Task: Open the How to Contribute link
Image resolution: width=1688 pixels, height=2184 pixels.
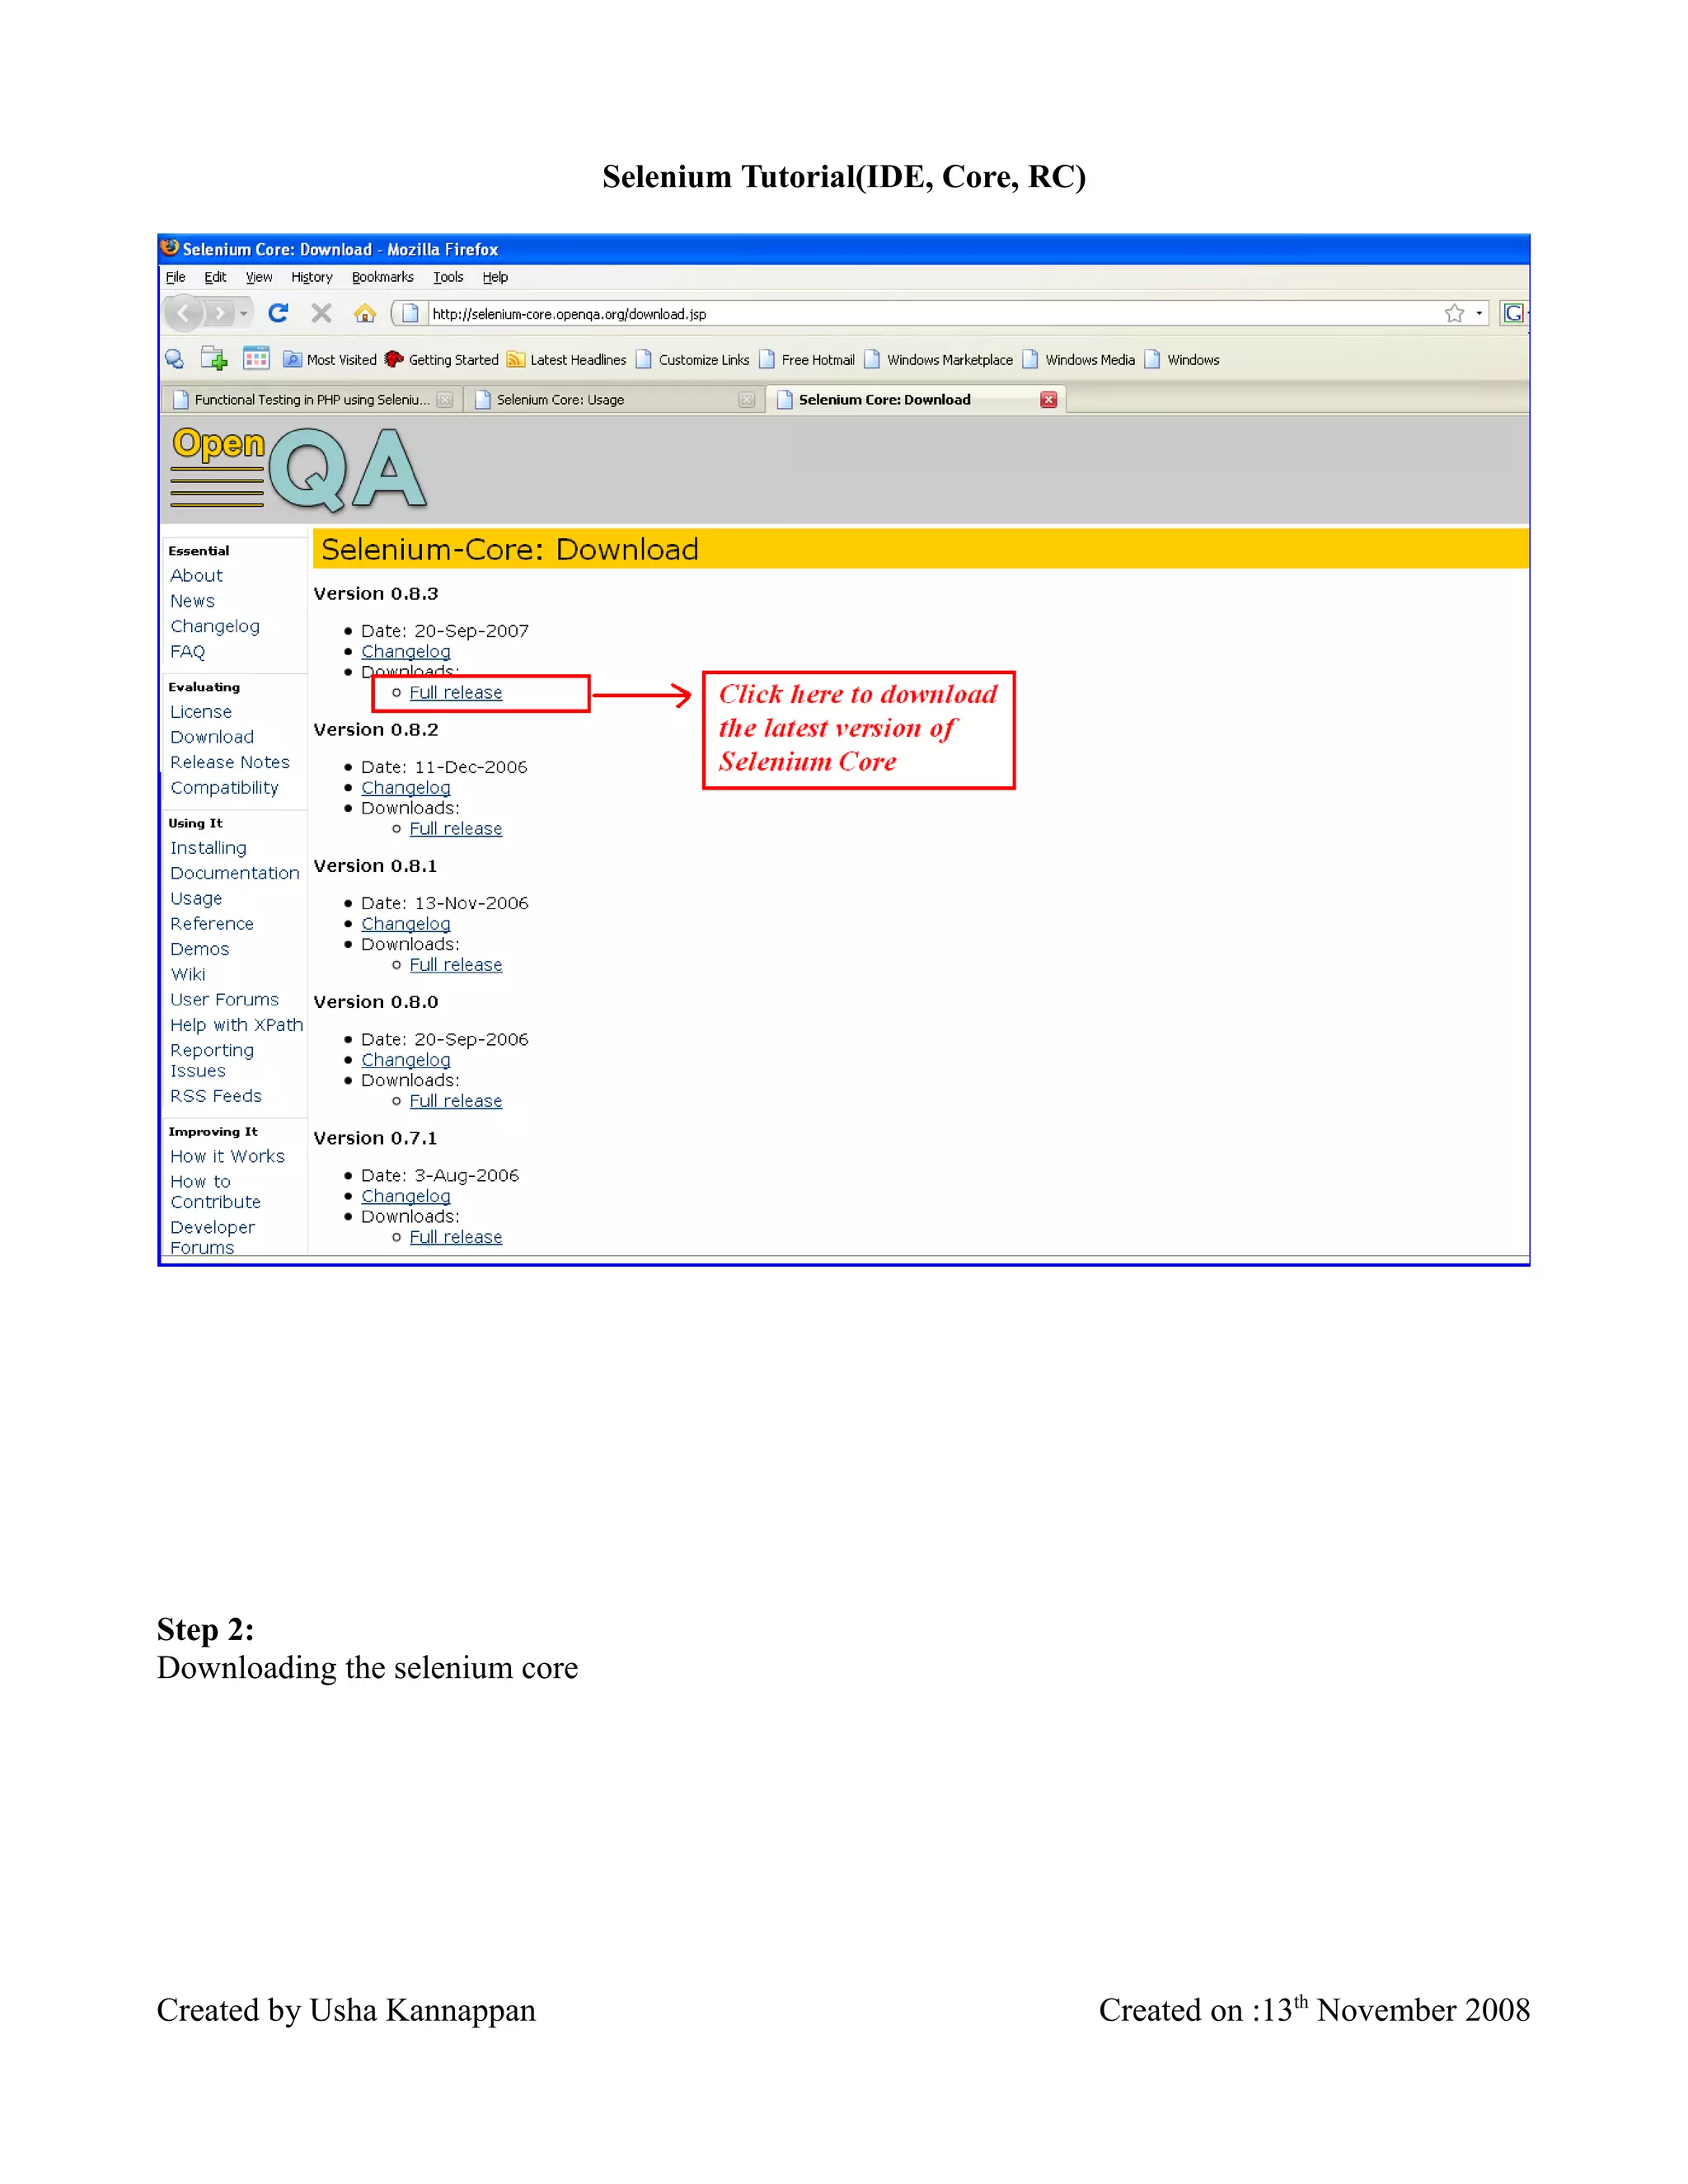Action: pyautogui.click(x=215, y=1192)
